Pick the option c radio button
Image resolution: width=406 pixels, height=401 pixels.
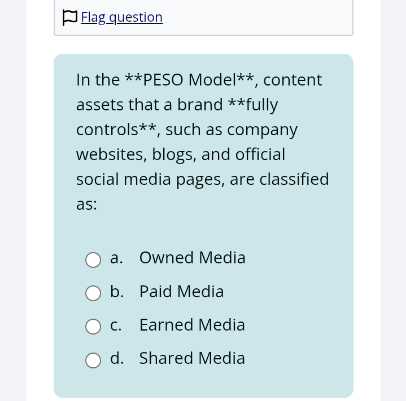[x=93, y=326]
